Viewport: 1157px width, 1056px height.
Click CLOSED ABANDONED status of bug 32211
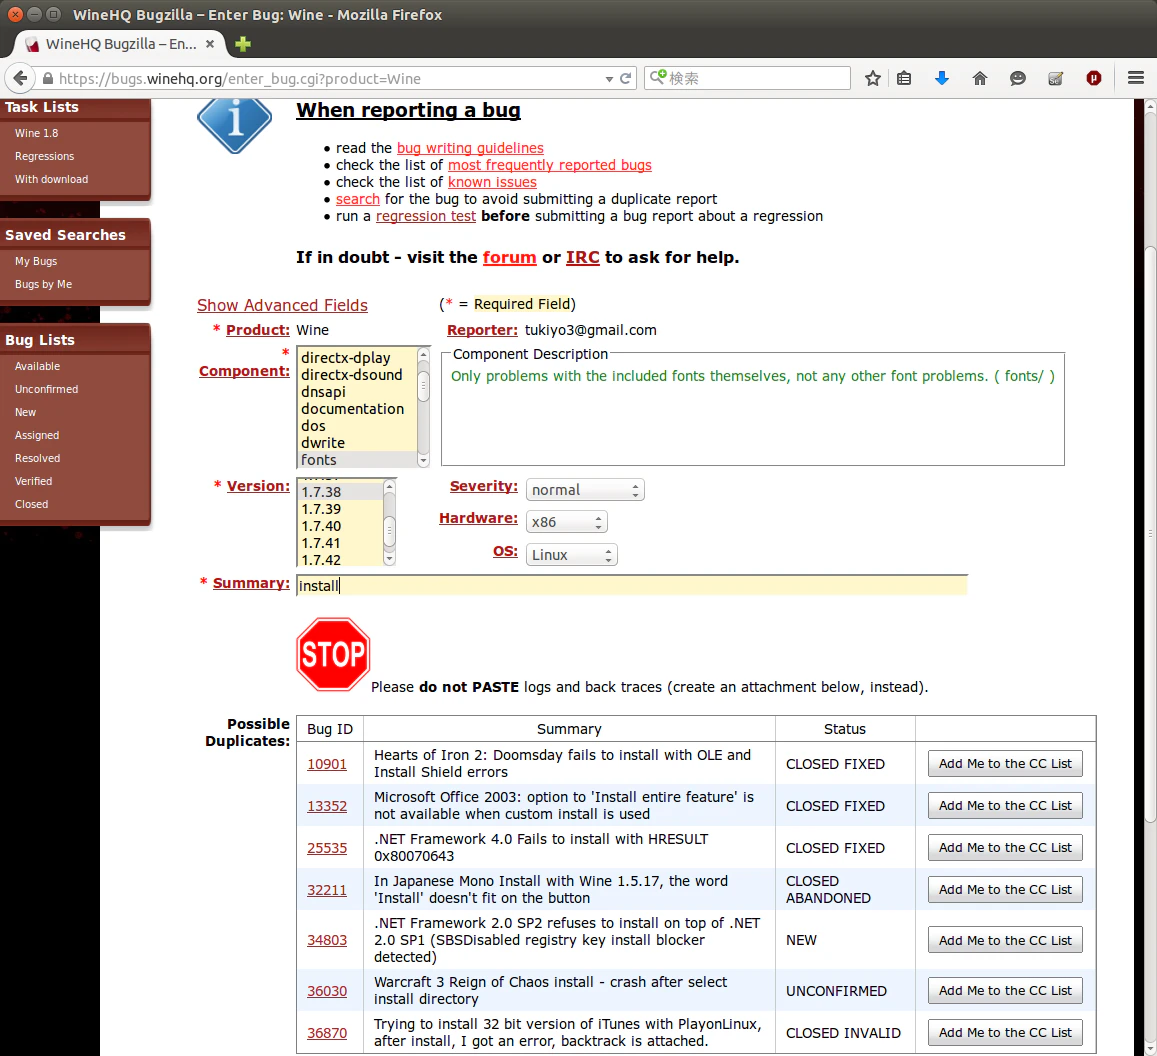pyautogui.click(x=828, y=889)
